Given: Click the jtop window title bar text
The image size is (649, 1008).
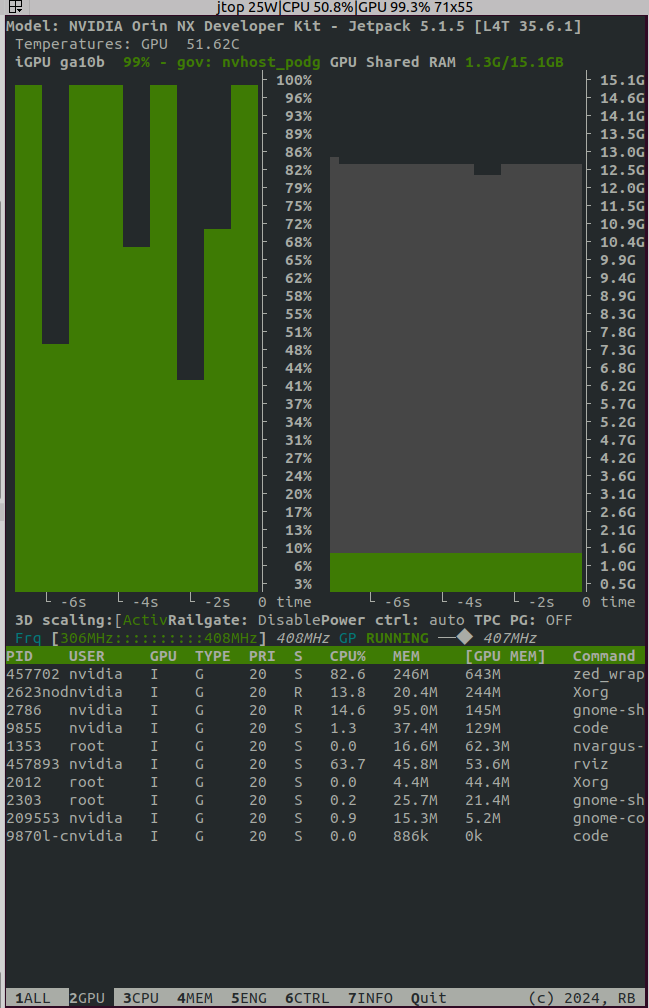Looking at the screenshot, I should click(x=344, y=7).
